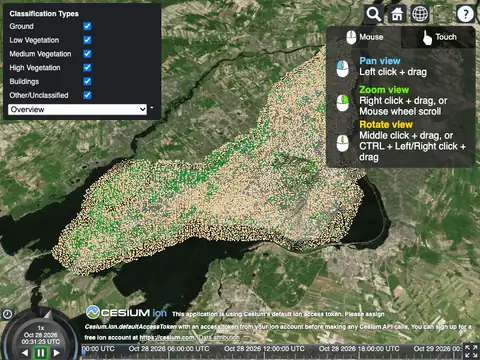
Task: Uncheck the Buildings checkbox
Action: (87, 81)
